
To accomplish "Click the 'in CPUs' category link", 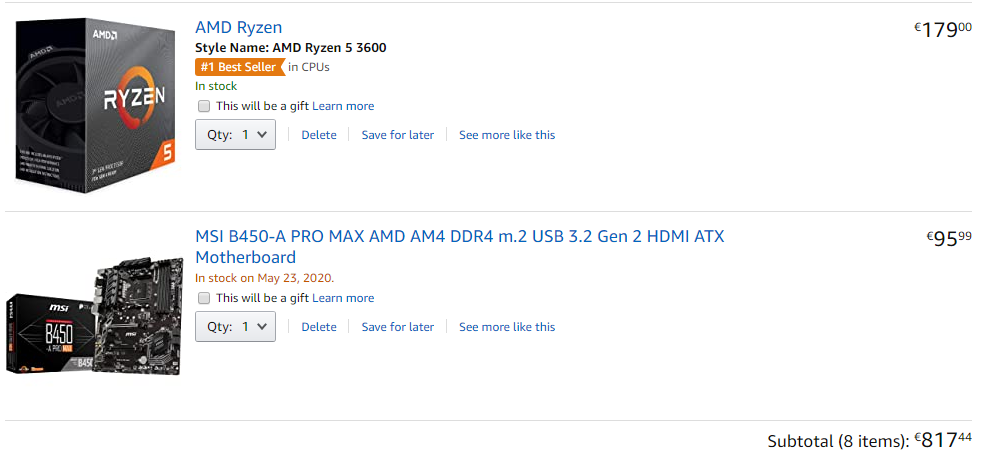I will click(309, 67).
